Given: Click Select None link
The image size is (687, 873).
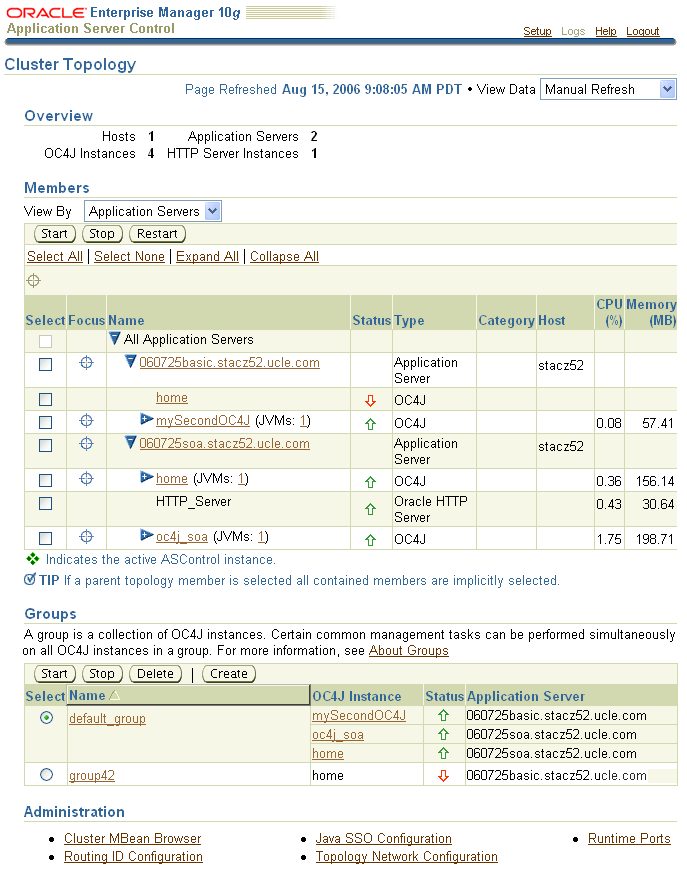Looking at the screenshot, I should 129,256.
